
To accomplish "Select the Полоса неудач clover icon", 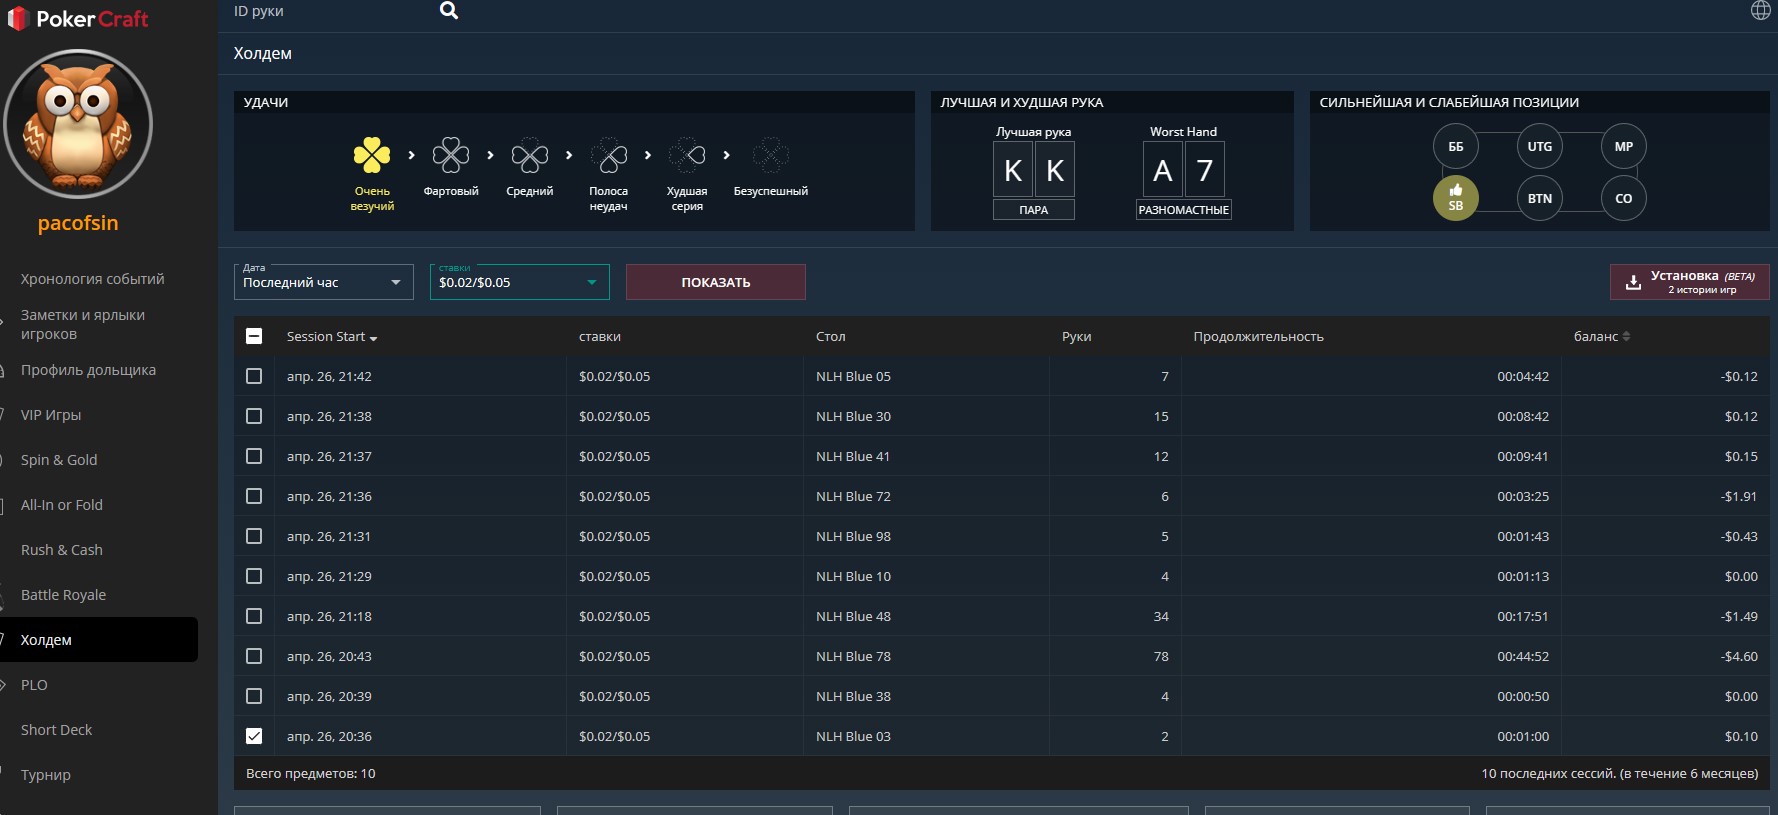I will point(608,155).
